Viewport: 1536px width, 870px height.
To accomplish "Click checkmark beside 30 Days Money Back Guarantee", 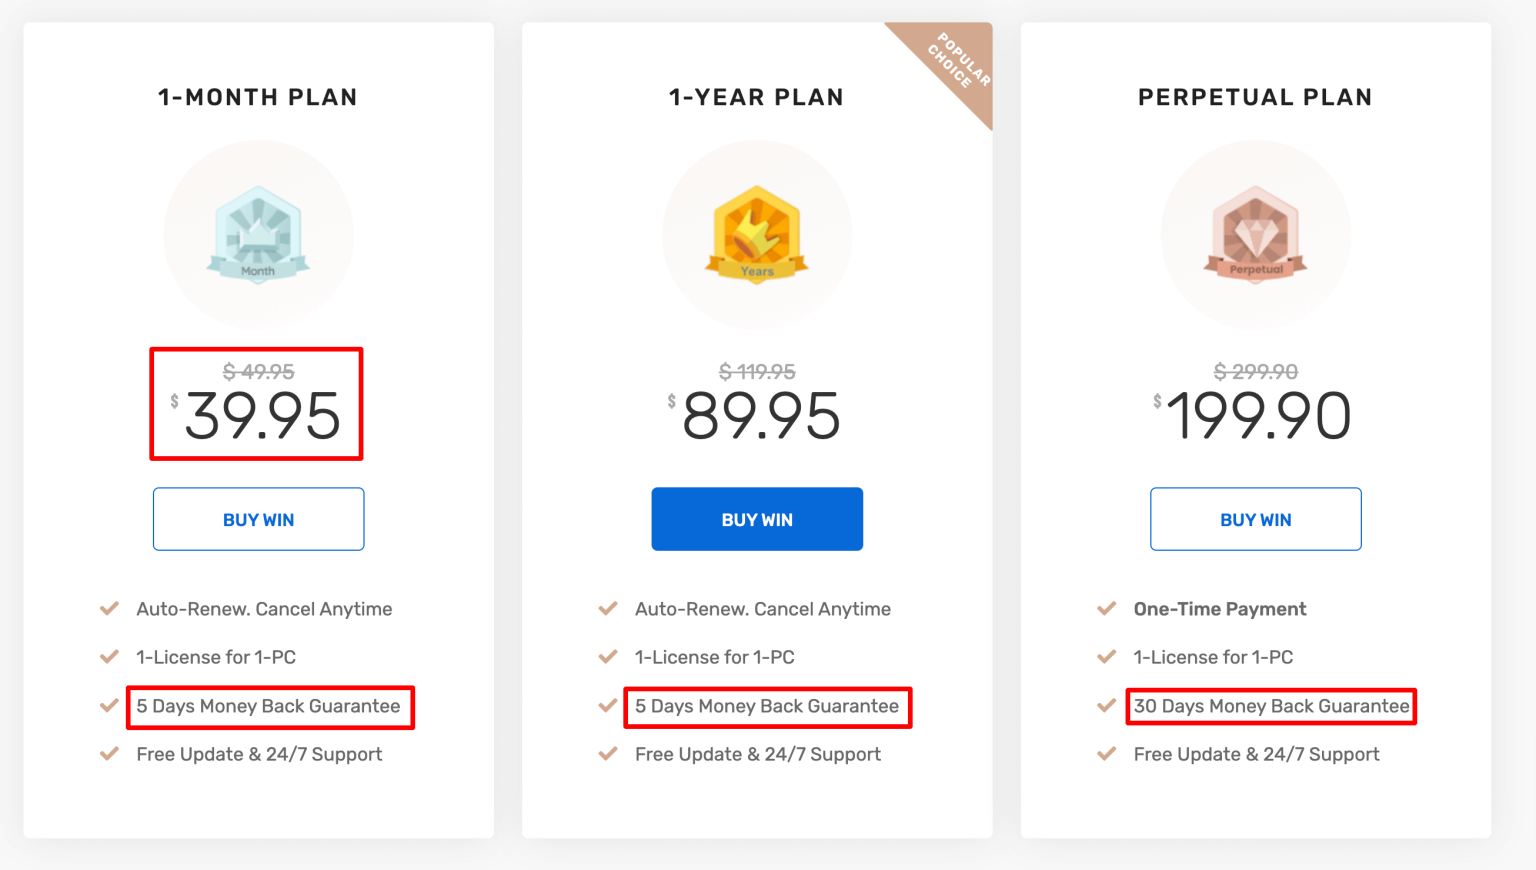I will point(1107,706).
